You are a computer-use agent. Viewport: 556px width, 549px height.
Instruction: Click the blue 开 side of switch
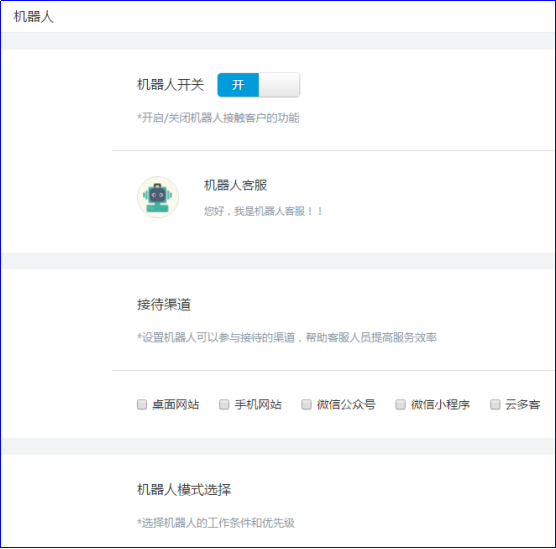pyautogui.click(x=238, y=85)
